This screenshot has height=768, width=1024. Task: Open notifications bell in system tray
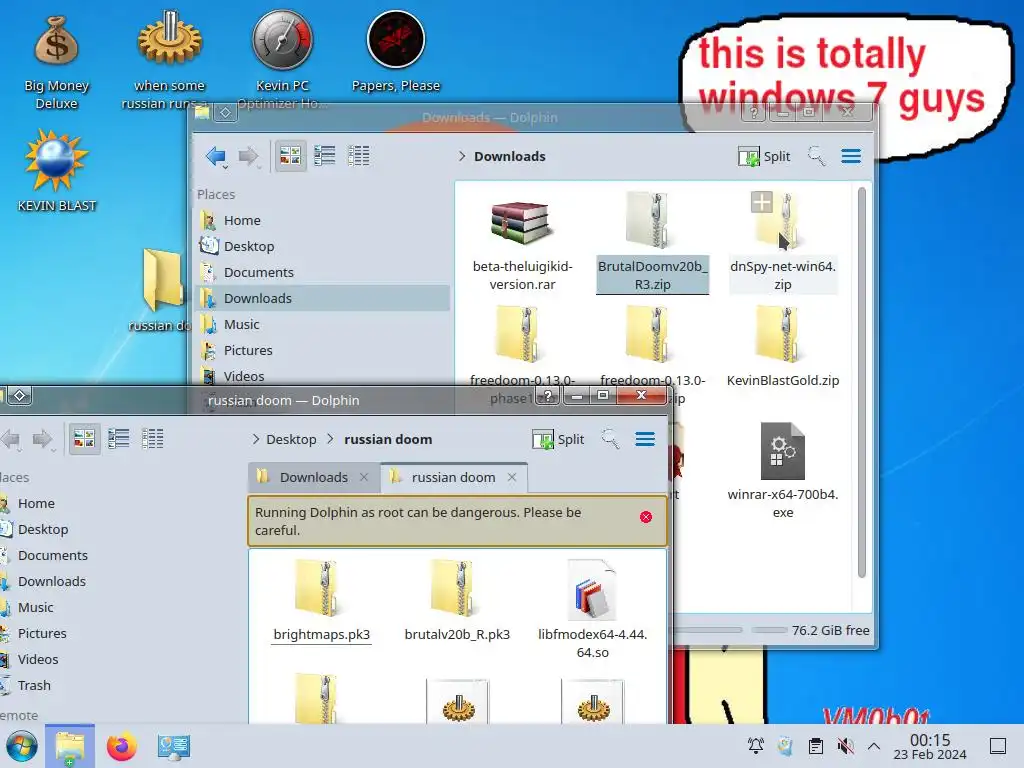click(x=756, y=746)
